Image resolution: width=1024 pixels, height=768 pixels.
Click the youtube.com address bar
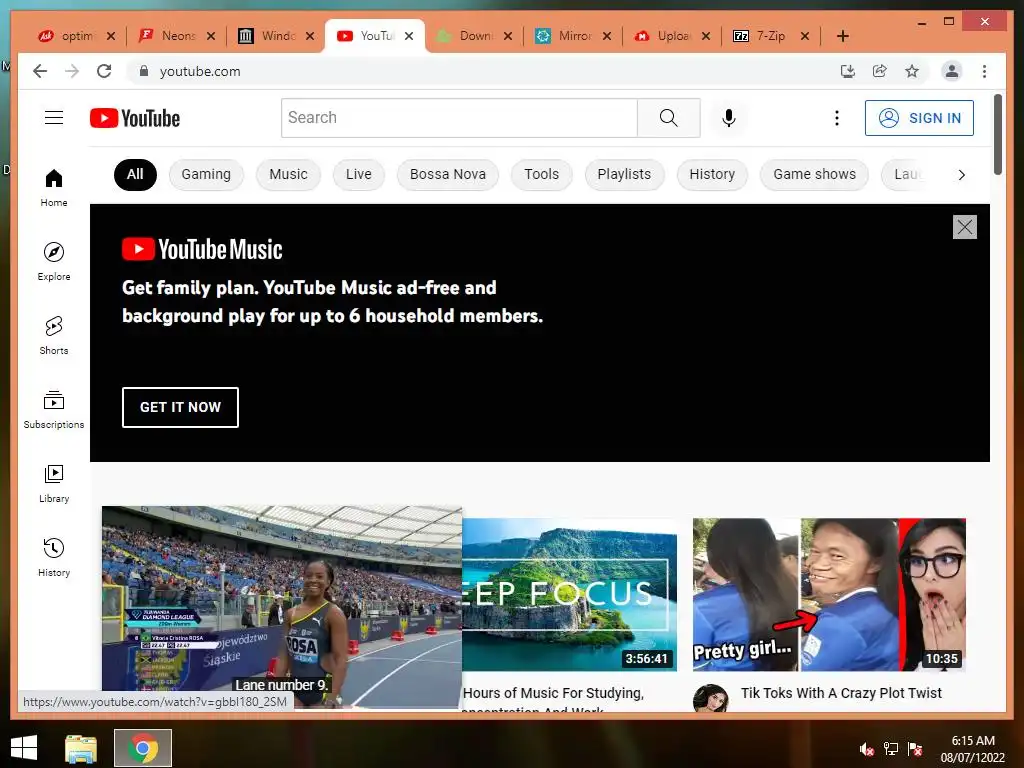coord(483,71)
